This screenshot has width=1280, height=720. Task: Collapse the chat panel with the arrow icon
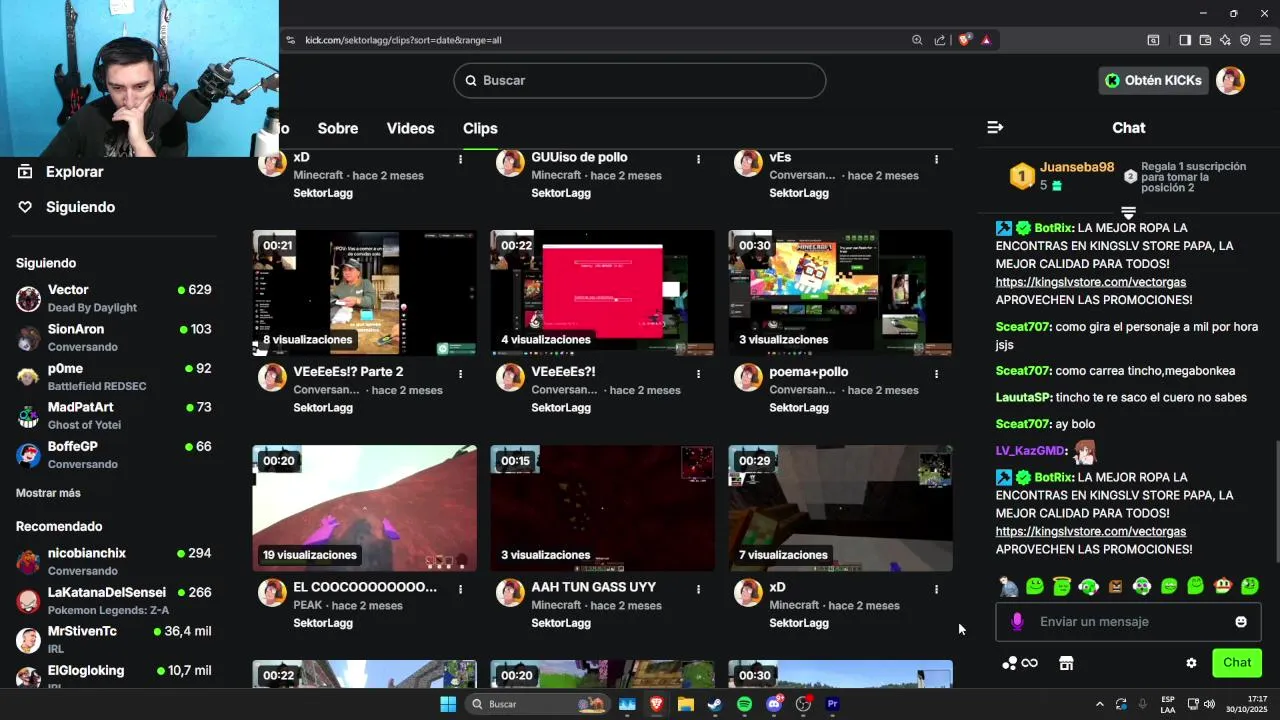click(x=994, y=127)
